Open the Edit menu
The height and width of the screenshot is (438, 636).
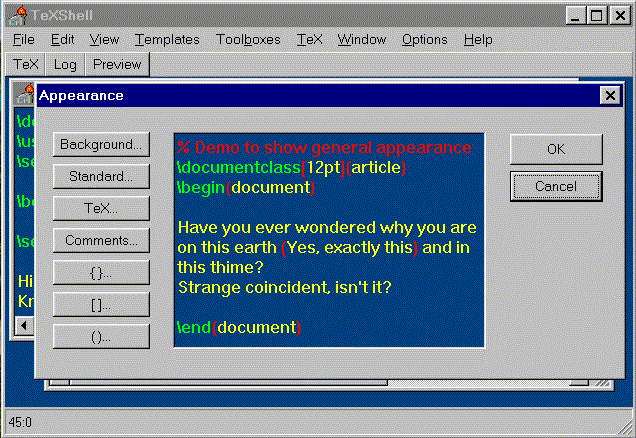pos(62,39)
